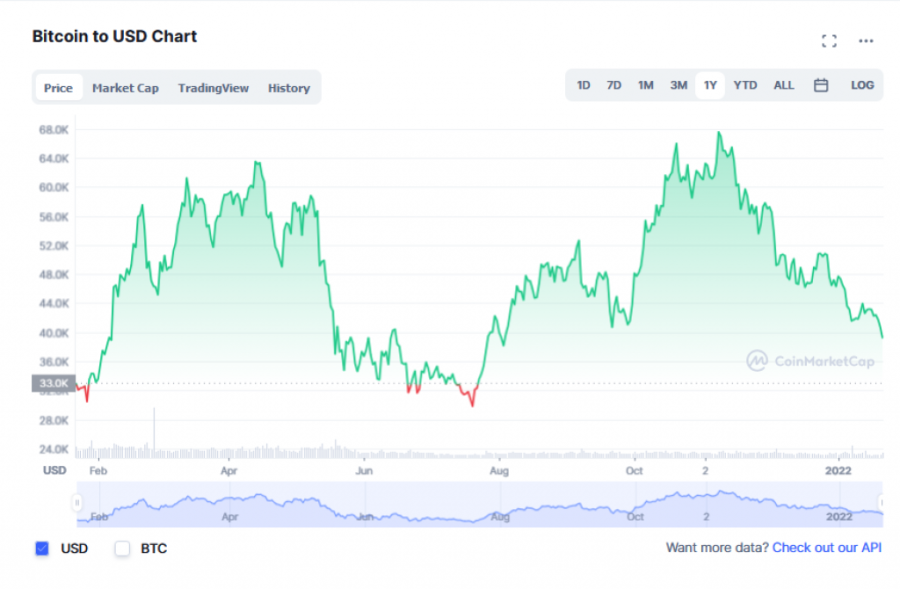Follow the 'Check out our API' link
Image resolution: width=900 pixels, height=589 pixels.
(826, 548)
